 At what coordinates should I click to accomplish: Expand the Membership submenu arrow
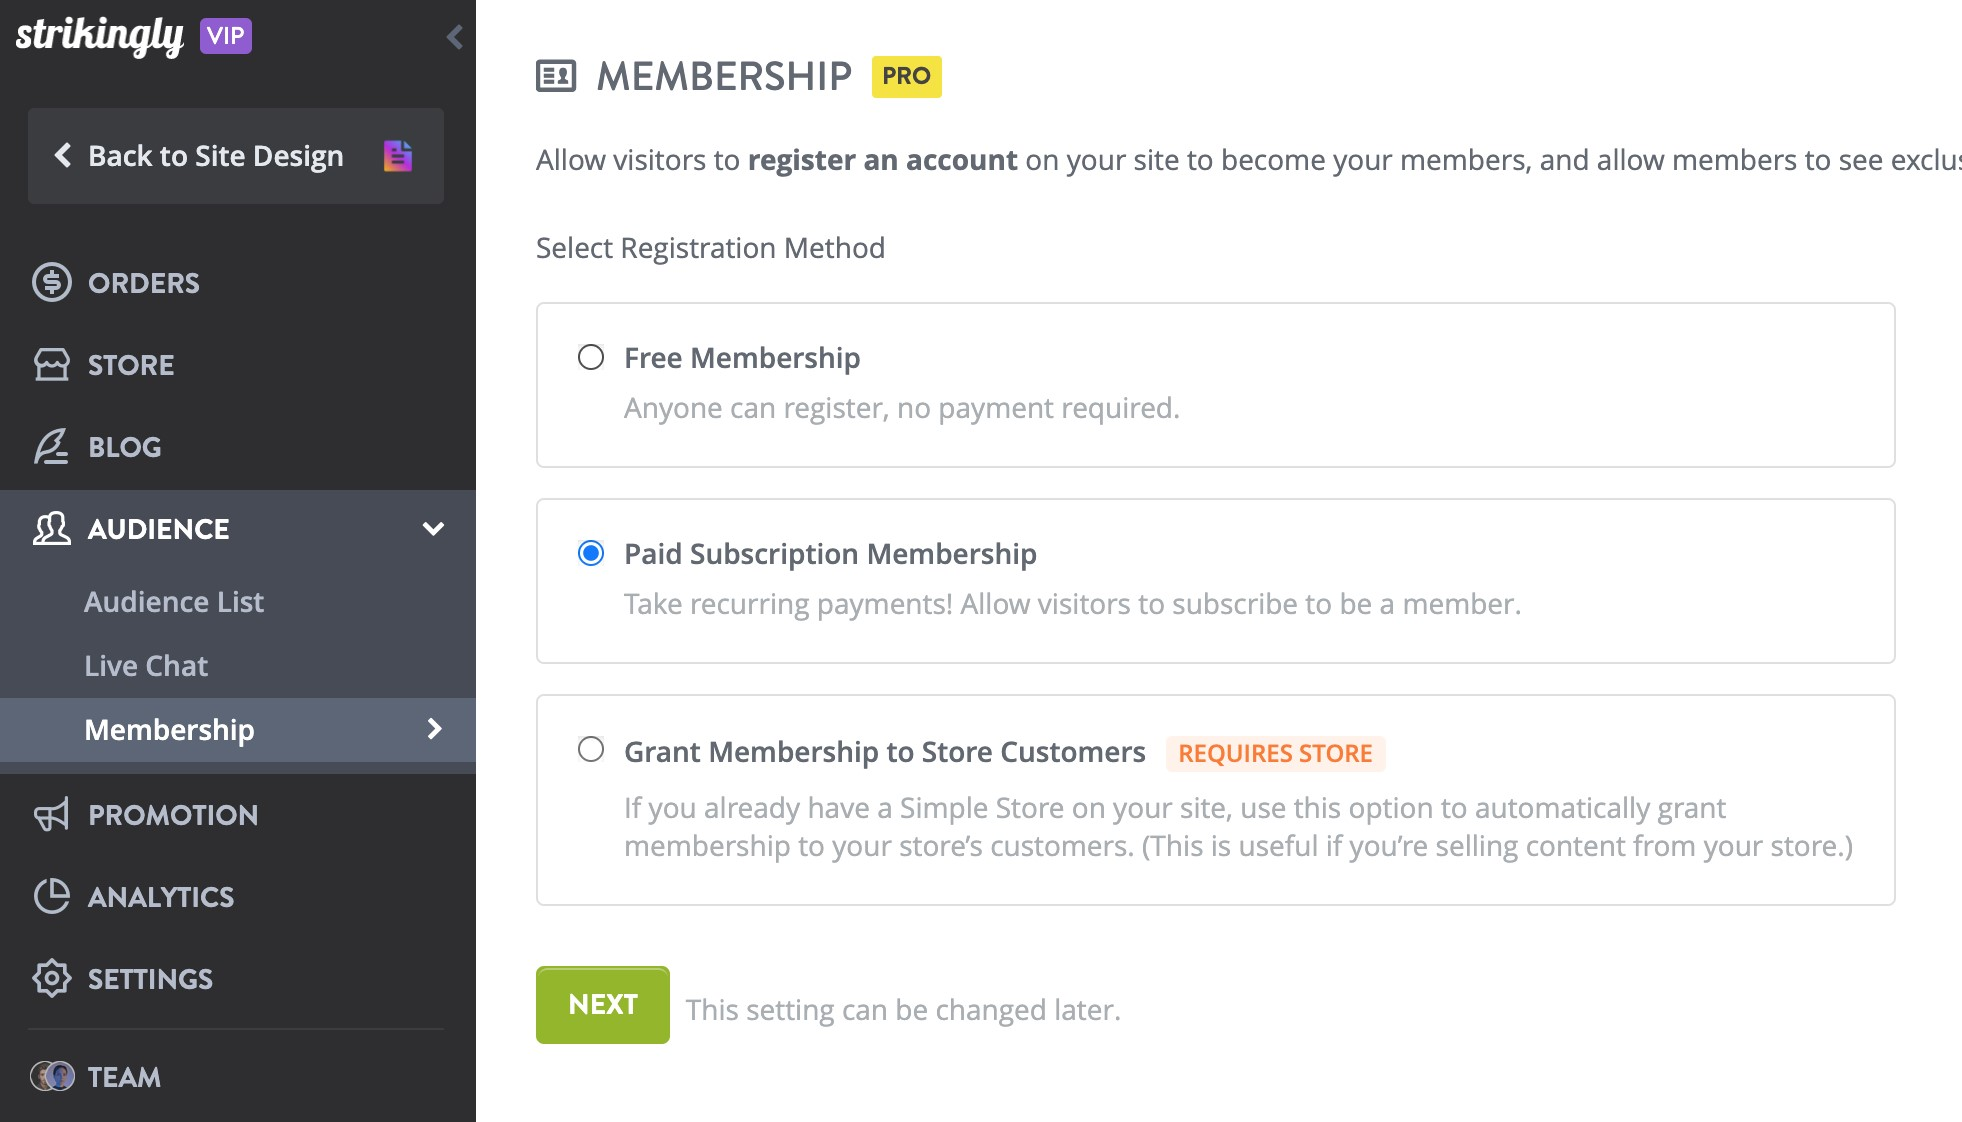(x=434, y=730)
